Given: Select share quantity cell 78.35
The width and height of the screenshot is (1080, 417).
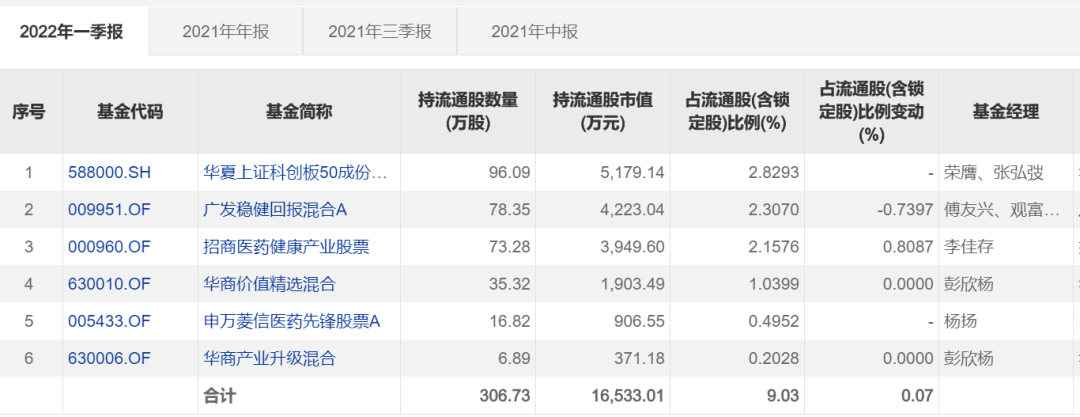Looking at the screenshot, I should (x=510, y=210).
